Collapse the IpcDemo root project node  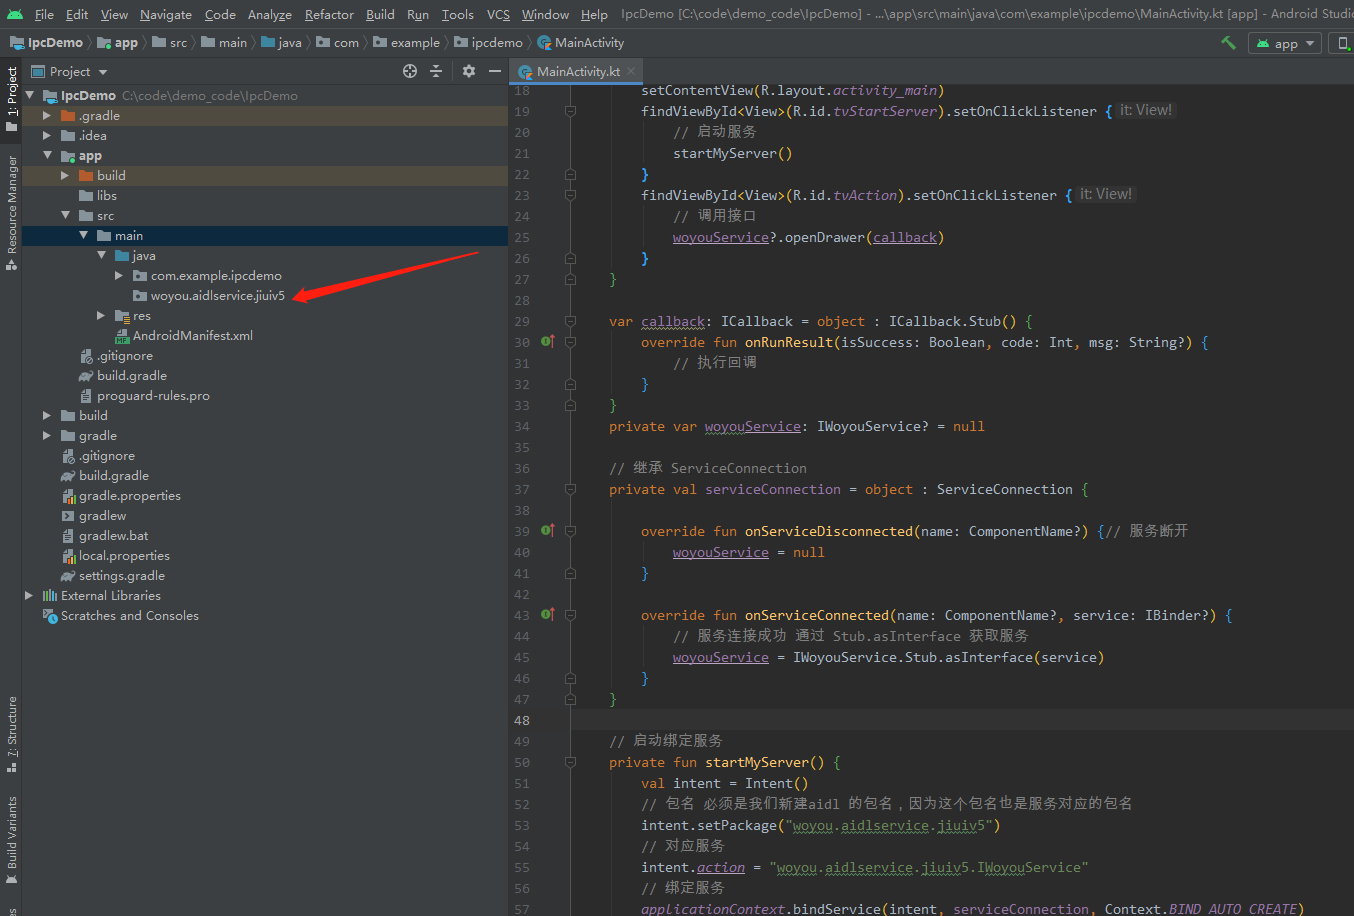29,95
